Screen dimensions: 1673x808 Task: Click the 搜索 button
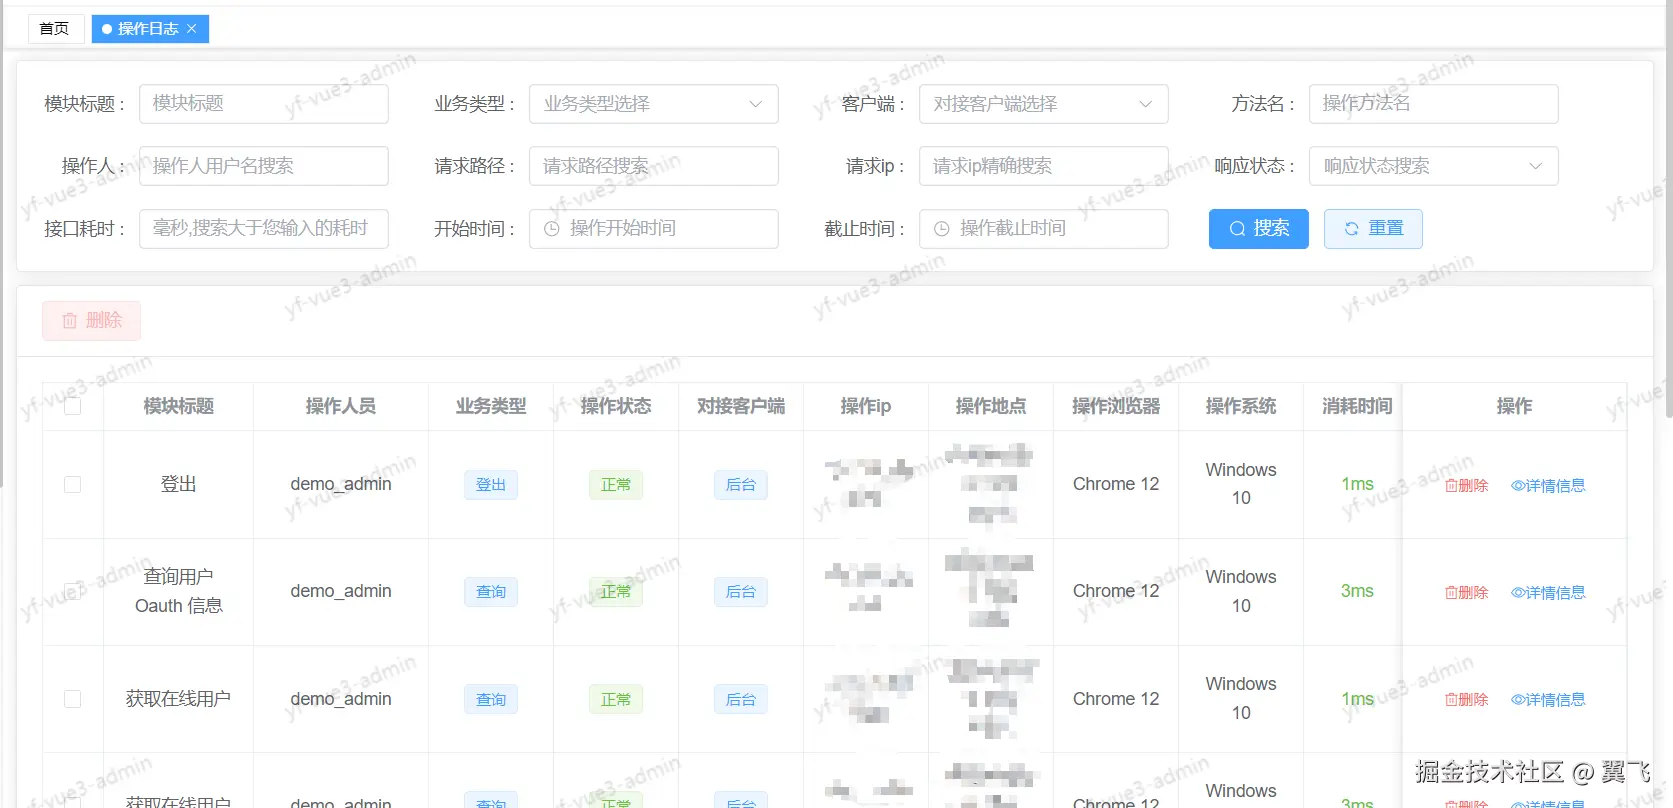(x=1258, y=229)
